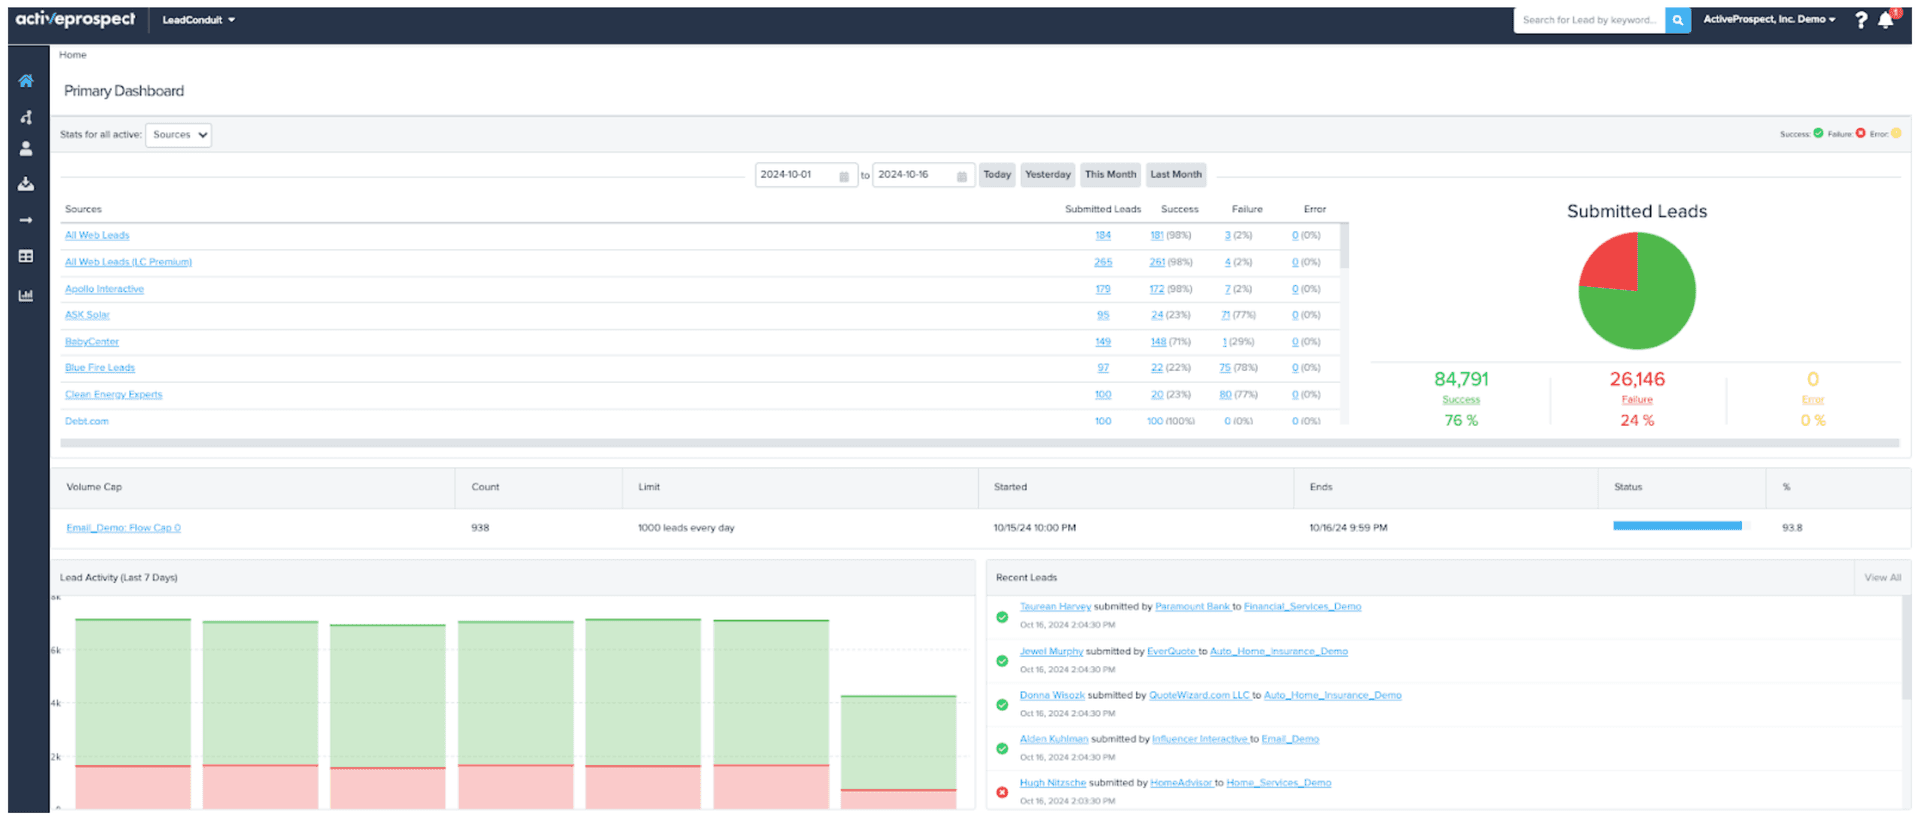Open calendar icon in the start date field

point(844,176)
